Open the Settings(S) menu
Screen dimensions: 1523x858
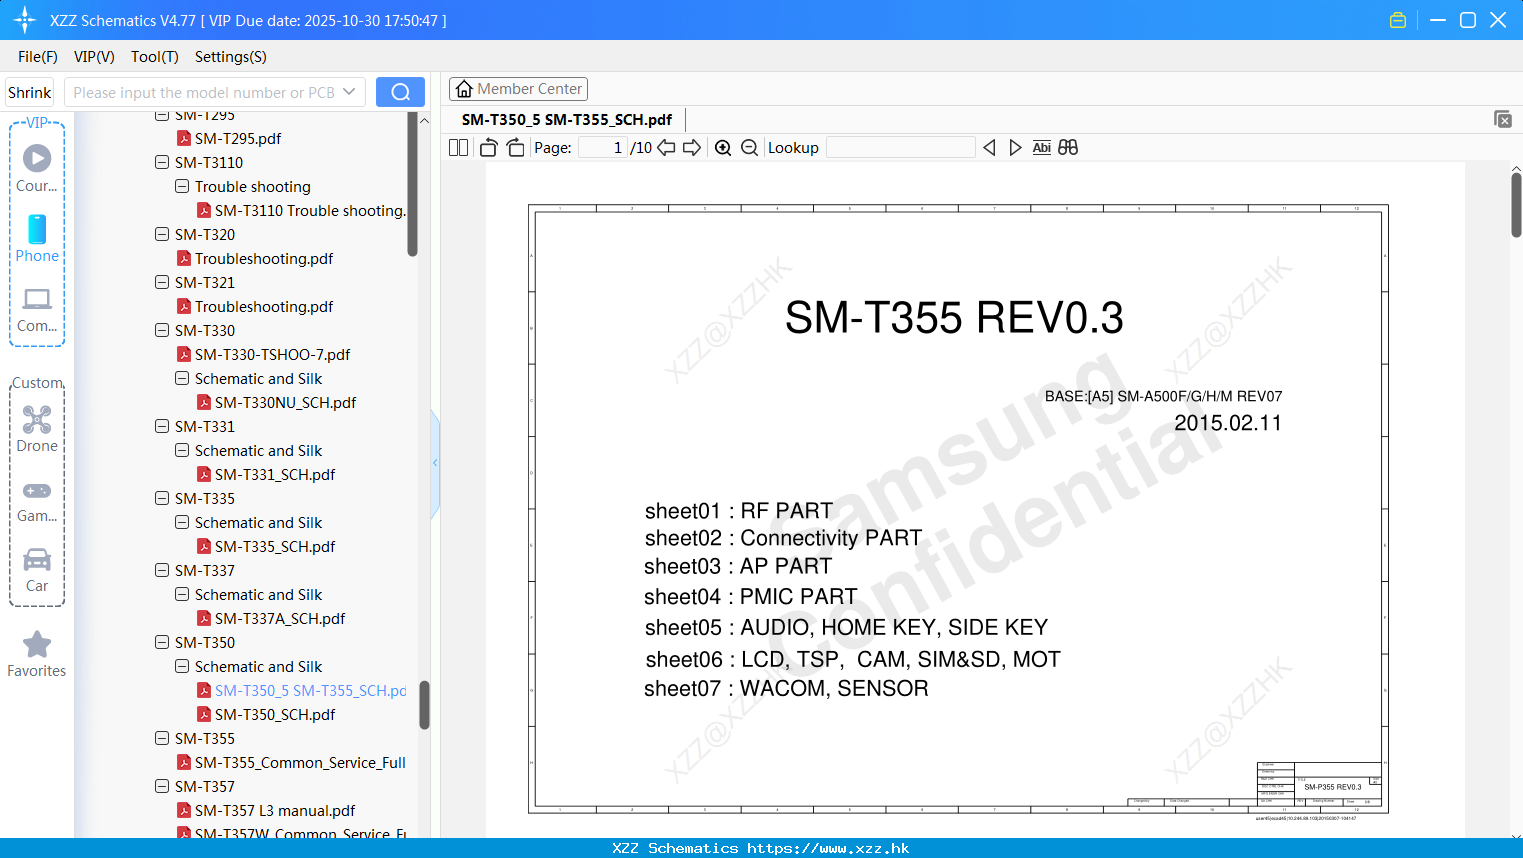tap(230, 57)
